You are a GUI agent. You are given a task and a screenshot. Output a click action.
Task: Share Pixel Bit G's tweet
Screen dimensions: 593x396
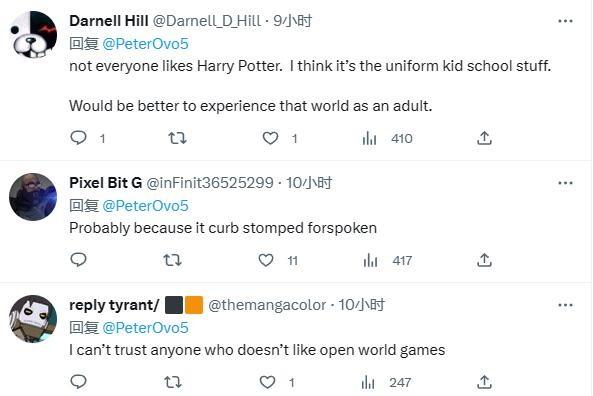point(484,260)
